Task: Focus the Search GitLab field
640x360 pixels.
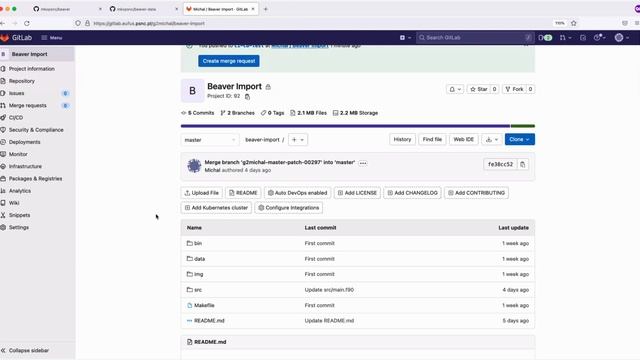Action: pos(475,38)
